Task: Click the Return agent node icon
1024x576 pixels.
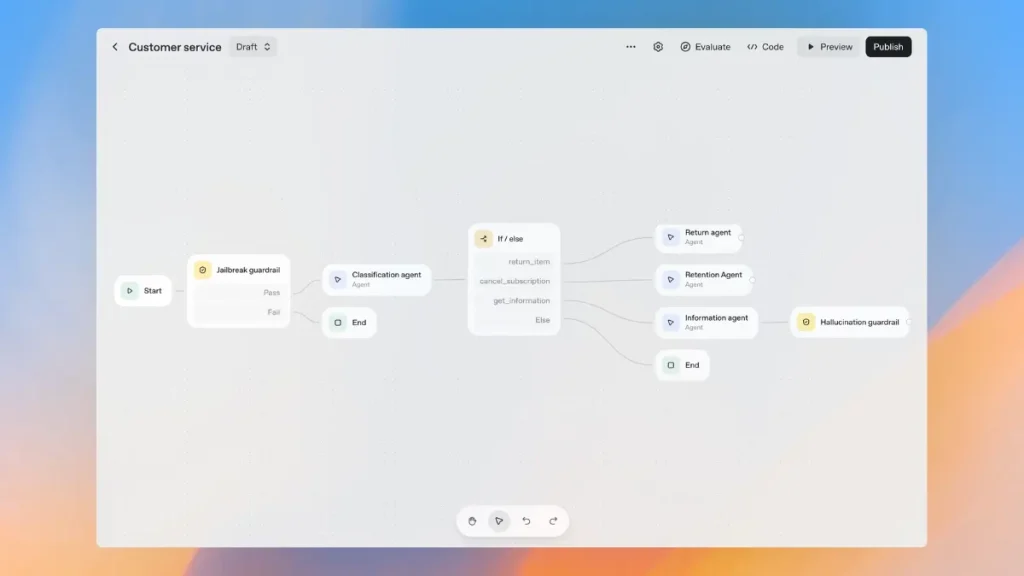Action: (x=669, y=237)
